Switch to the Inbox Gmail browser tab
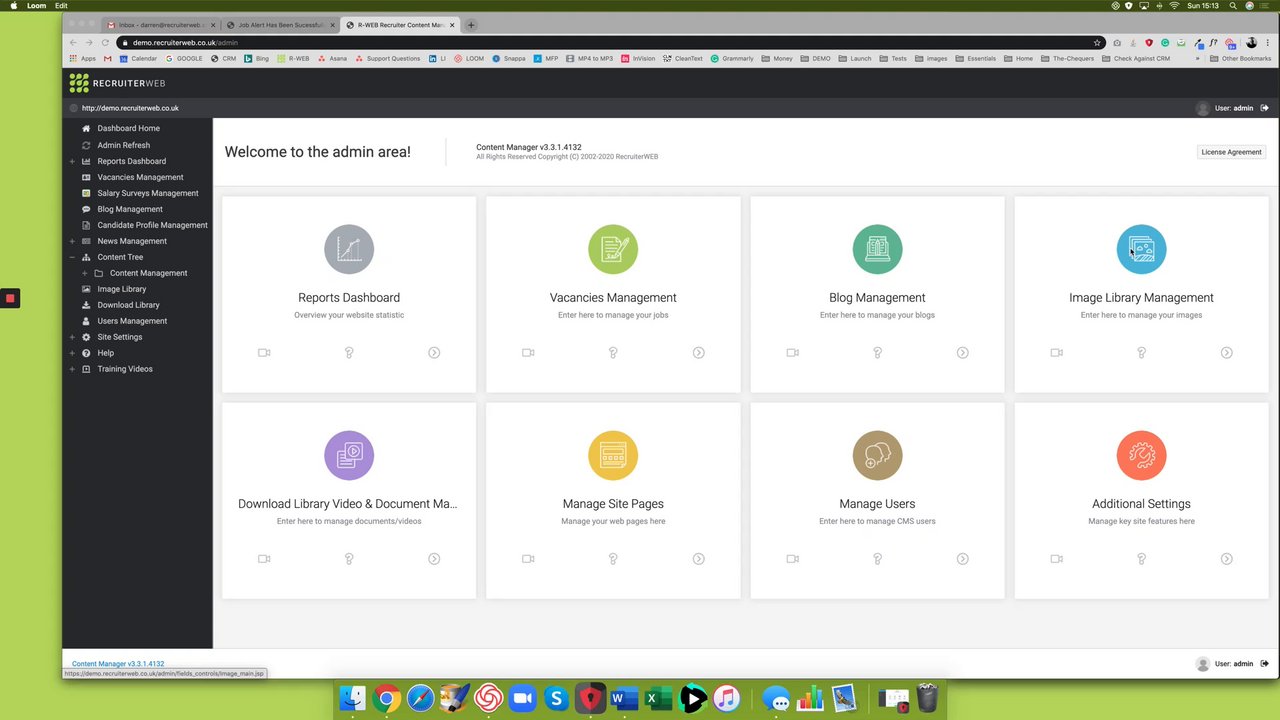This screenshot has width=1280, height=720. click(162, 25)
